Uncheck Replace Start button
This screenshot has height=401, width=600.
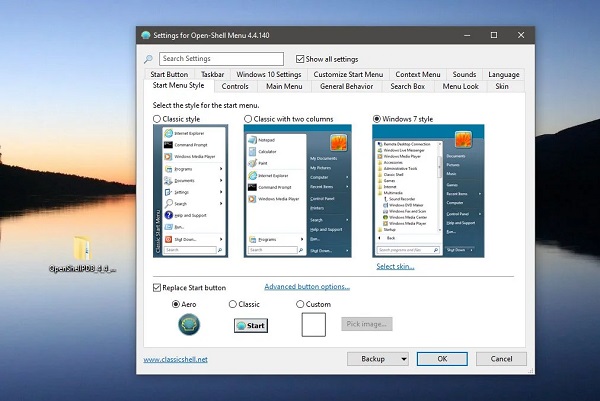click(x=157, y=287)
